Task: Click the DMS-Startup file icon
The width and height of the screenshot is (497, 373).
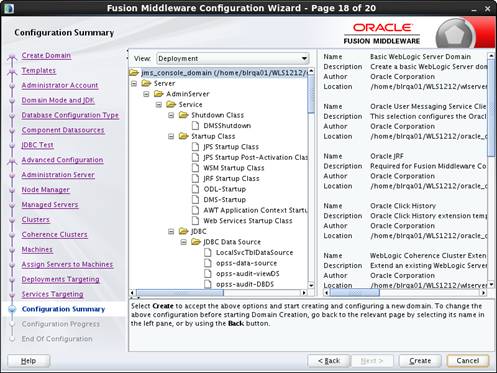Action: pyautogui.click(x=196, y=199)
